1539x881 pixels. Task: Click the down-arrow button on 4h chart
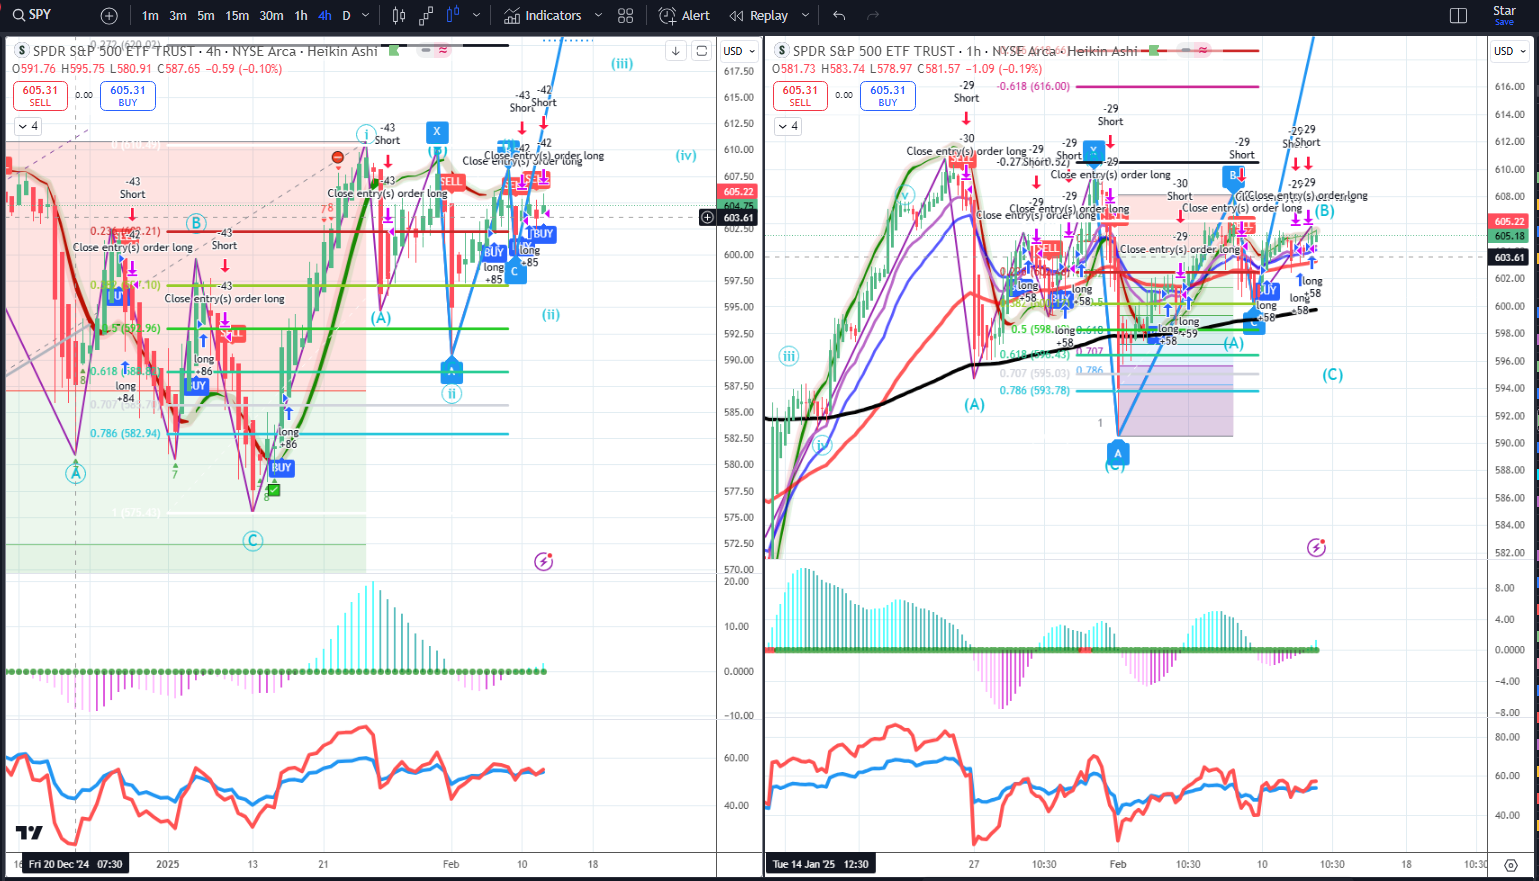point(676,51)
